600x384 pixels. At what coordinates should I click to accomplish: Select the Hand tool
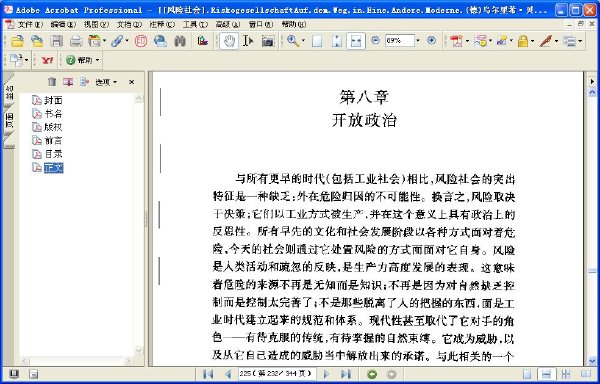point(229,41)
